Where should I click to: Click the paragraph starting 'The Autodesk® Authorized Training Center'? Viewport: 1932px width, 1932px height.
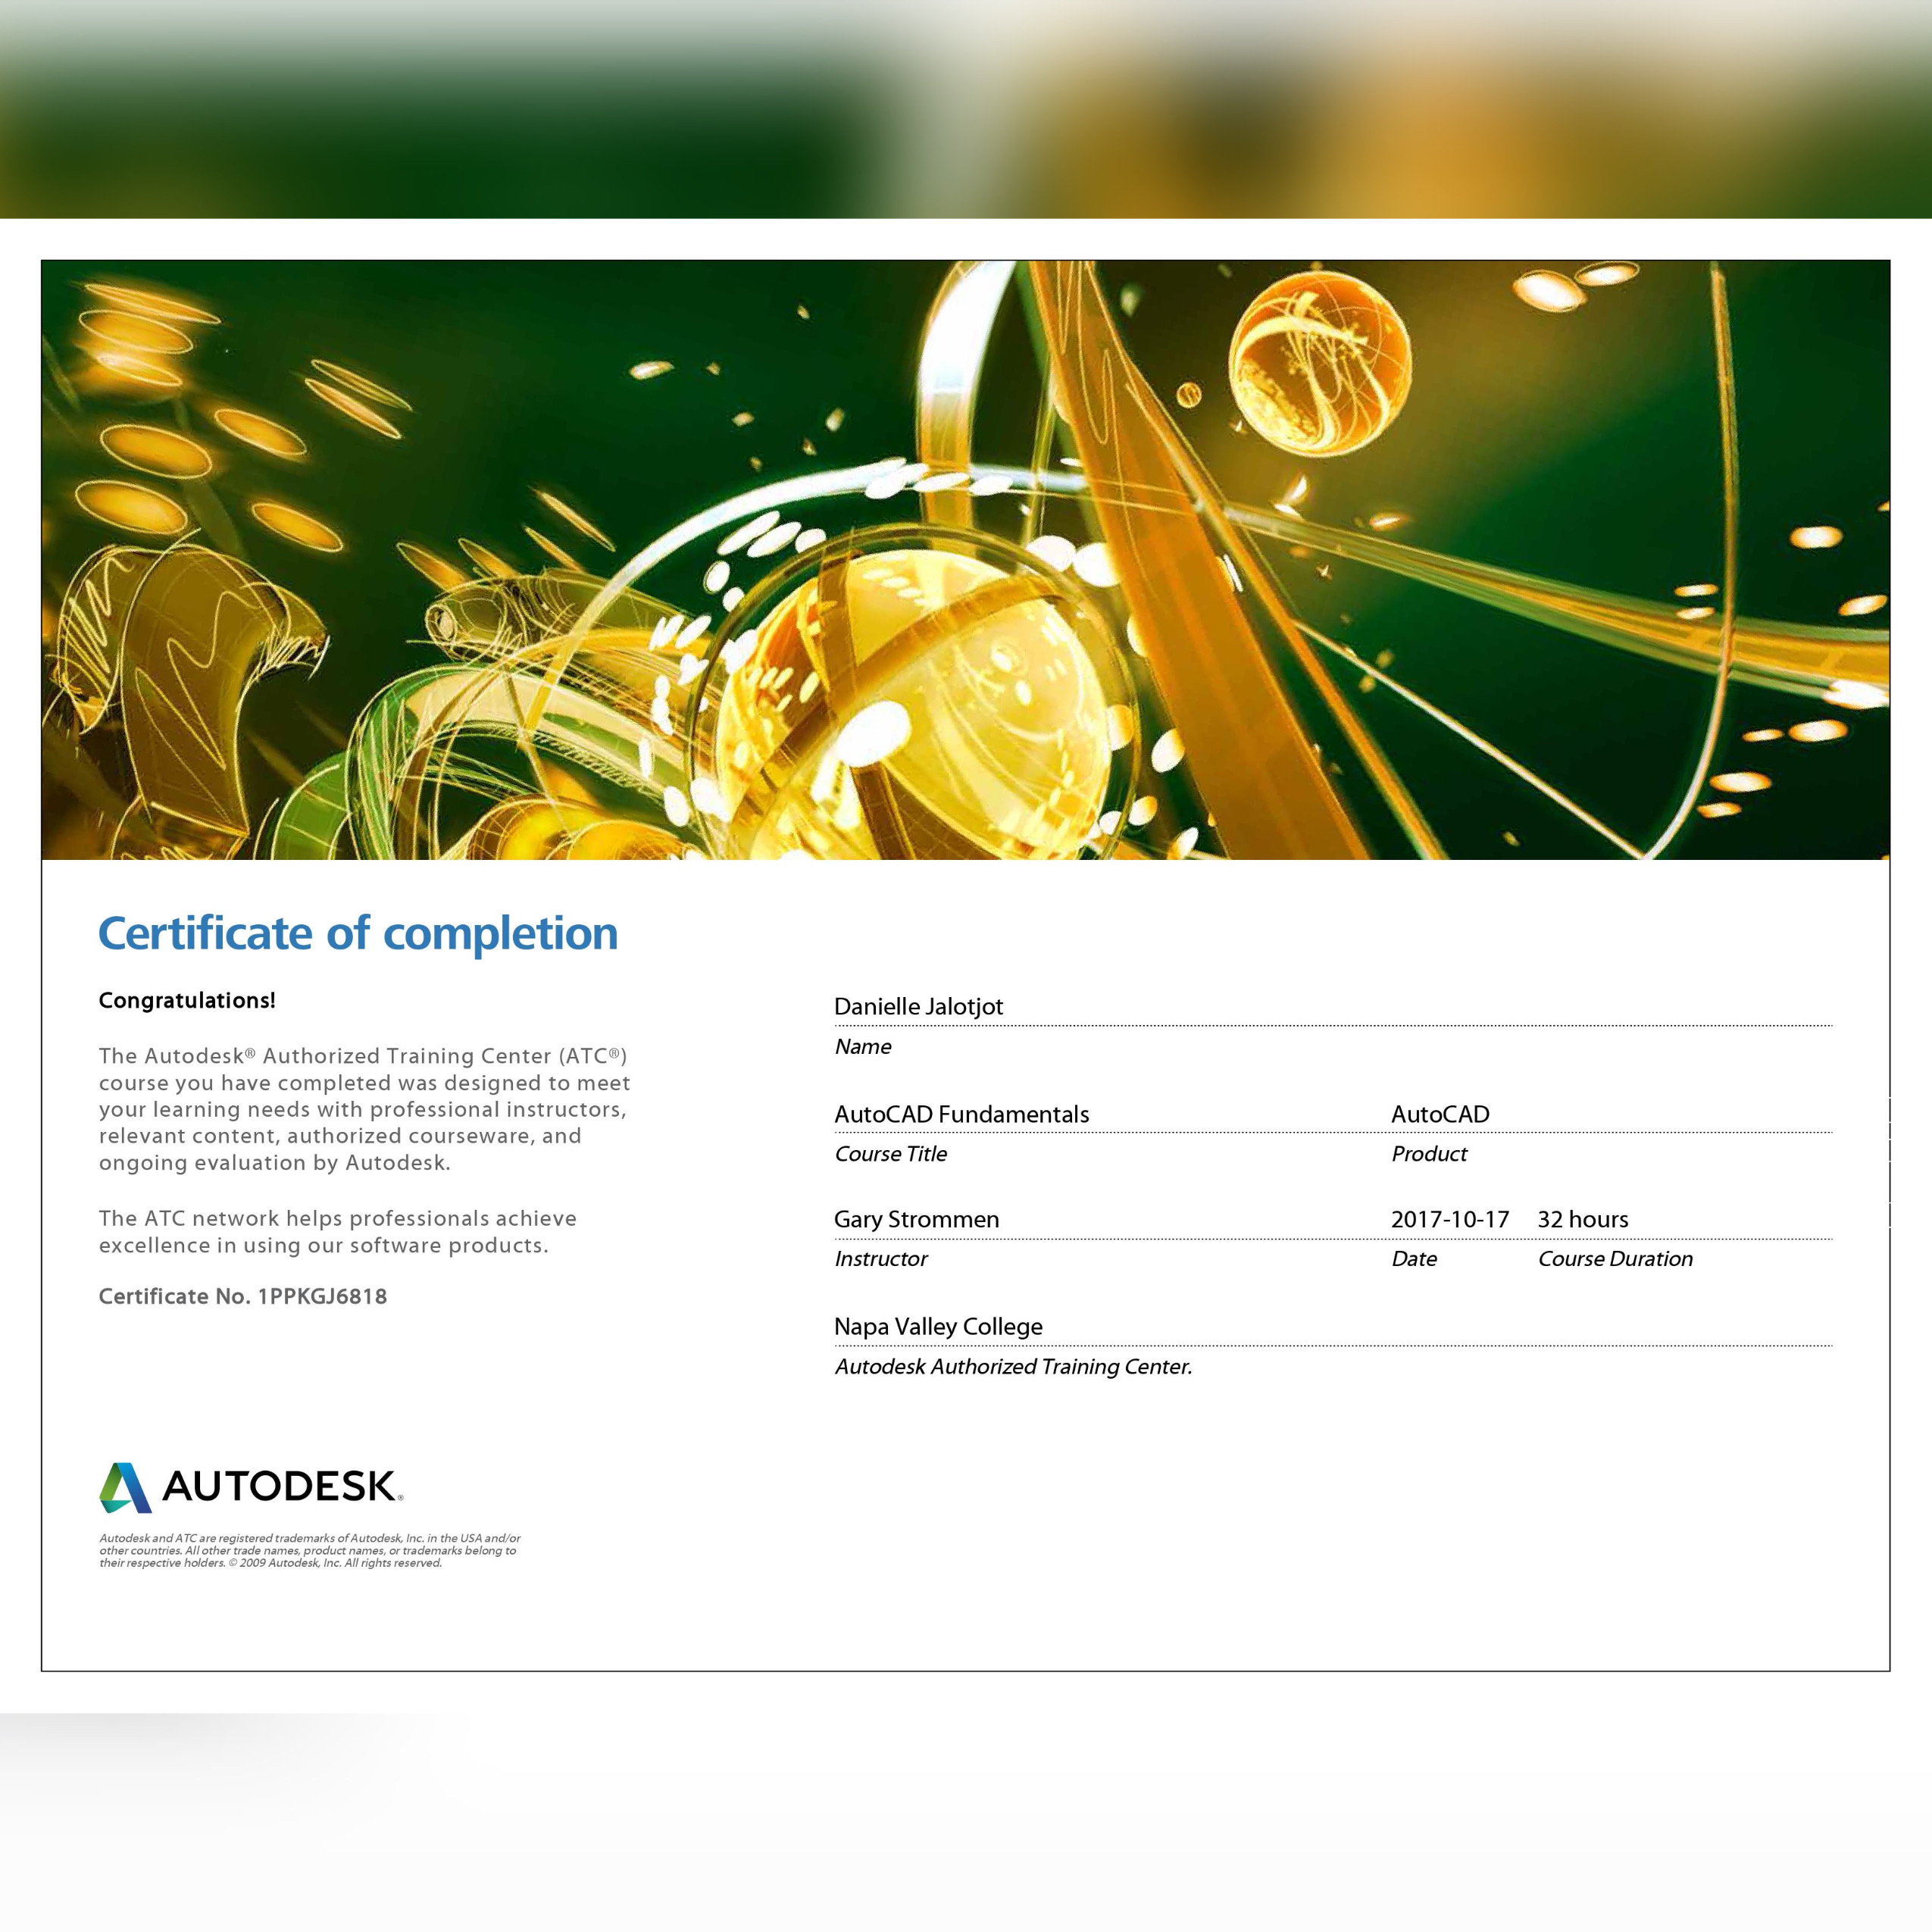[x=364, y=1109]
